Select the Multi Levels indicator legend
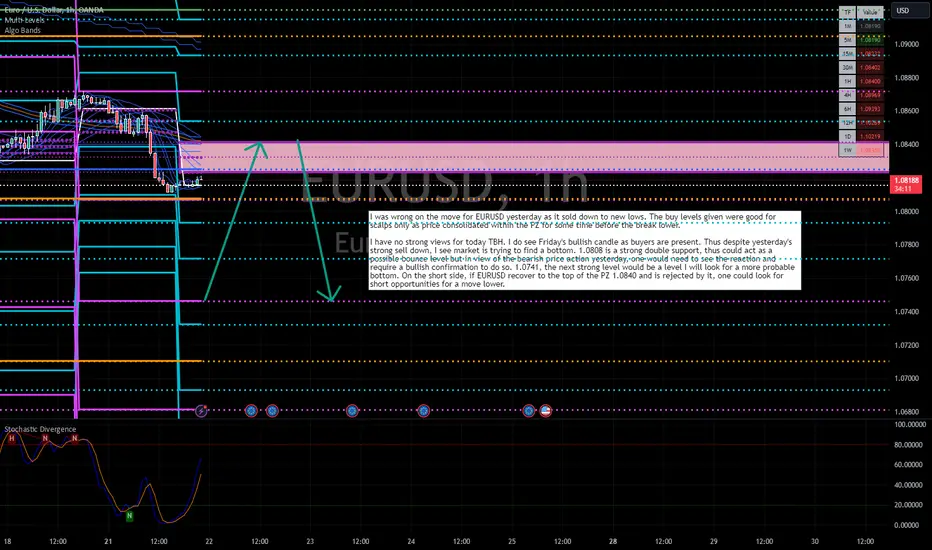 (24, 20)
